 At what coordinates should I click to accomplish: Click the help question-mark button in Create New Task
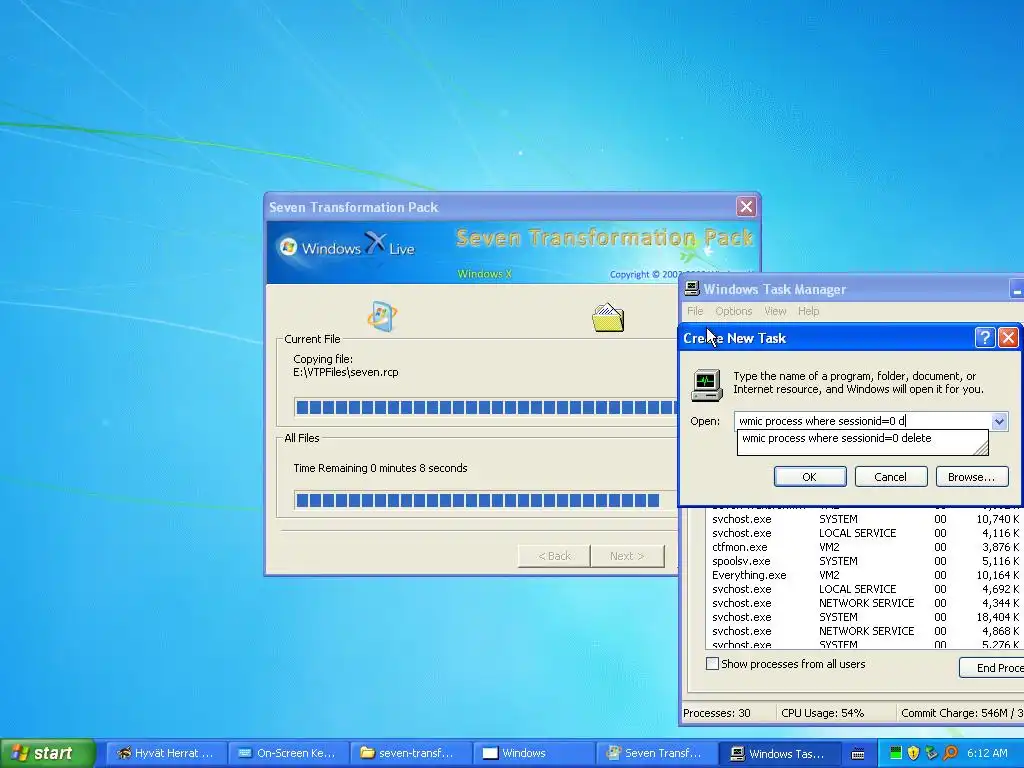click(985, 338)
